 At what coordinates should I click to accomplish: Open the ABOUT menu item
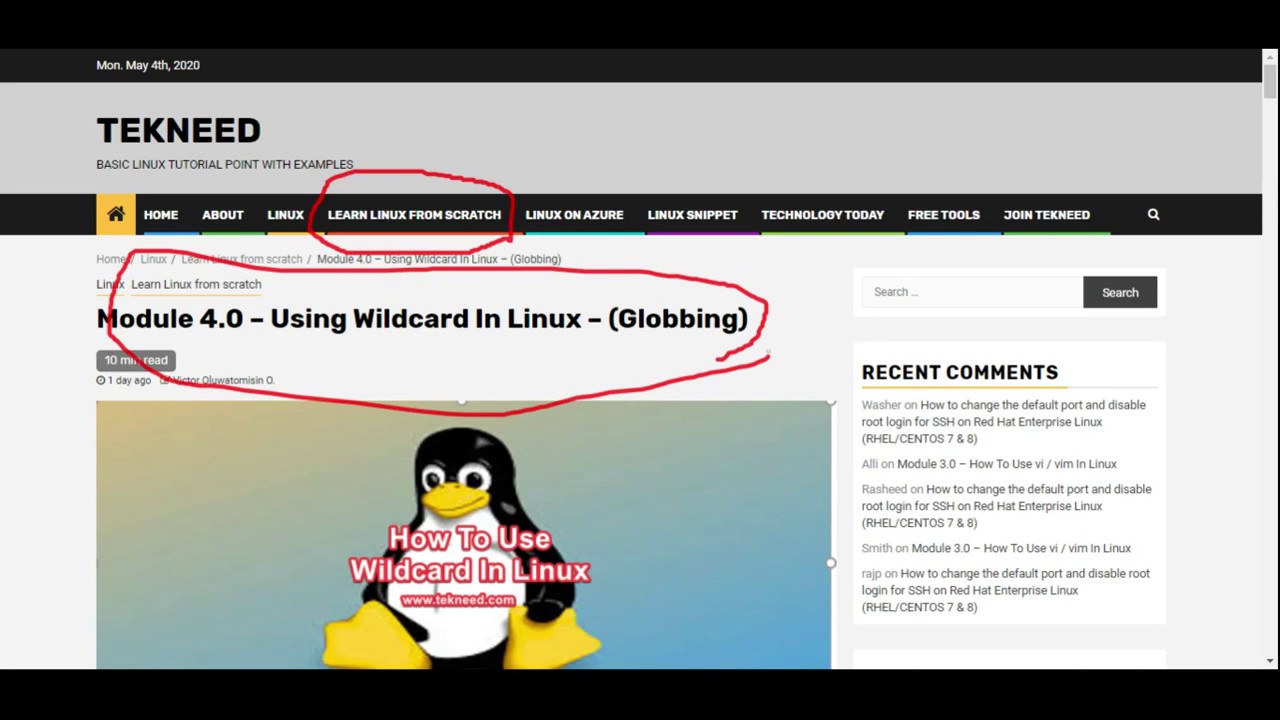222,215
